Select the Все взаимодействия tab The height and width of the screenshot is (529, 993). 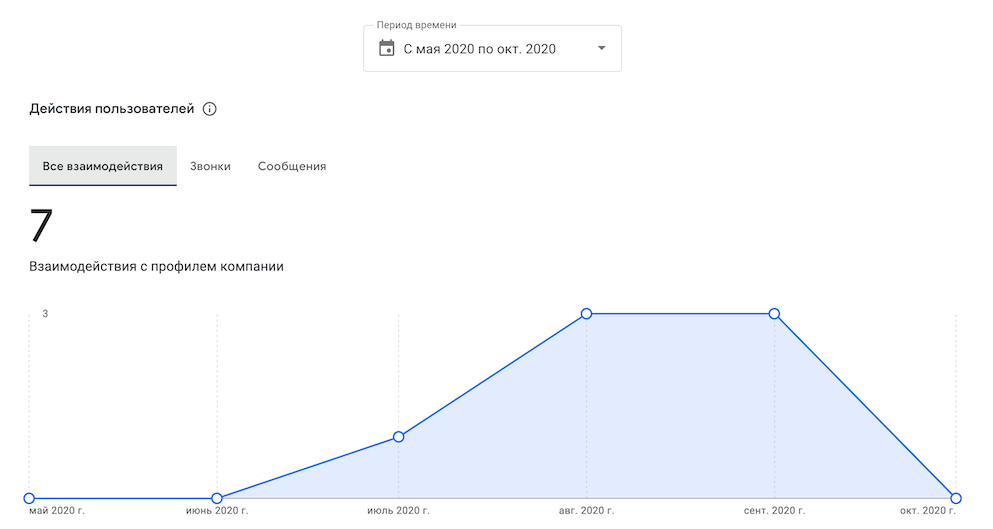pos(103,166)
